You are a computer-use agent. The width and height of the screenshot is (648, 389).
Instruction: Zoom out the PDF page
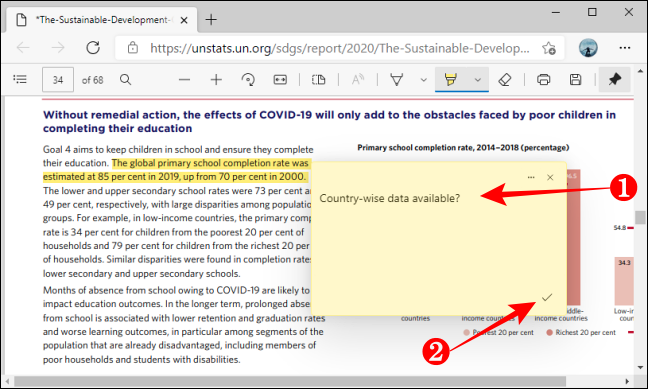[x=184, y=80]
